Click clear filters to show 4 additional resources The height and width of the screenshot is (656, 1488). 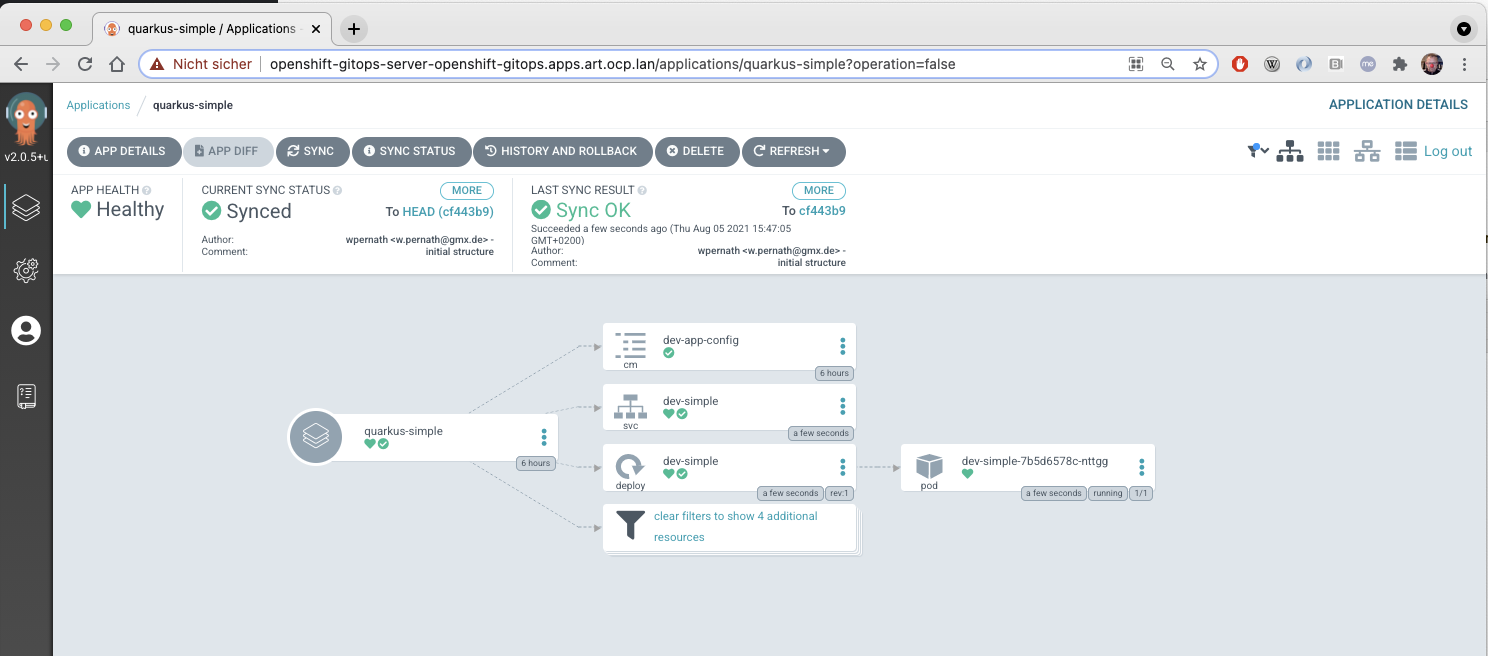point(736,527)
